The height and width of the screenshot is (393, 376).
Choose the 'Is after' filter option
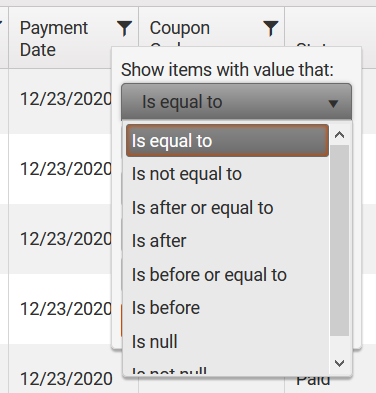click(227, 241)
